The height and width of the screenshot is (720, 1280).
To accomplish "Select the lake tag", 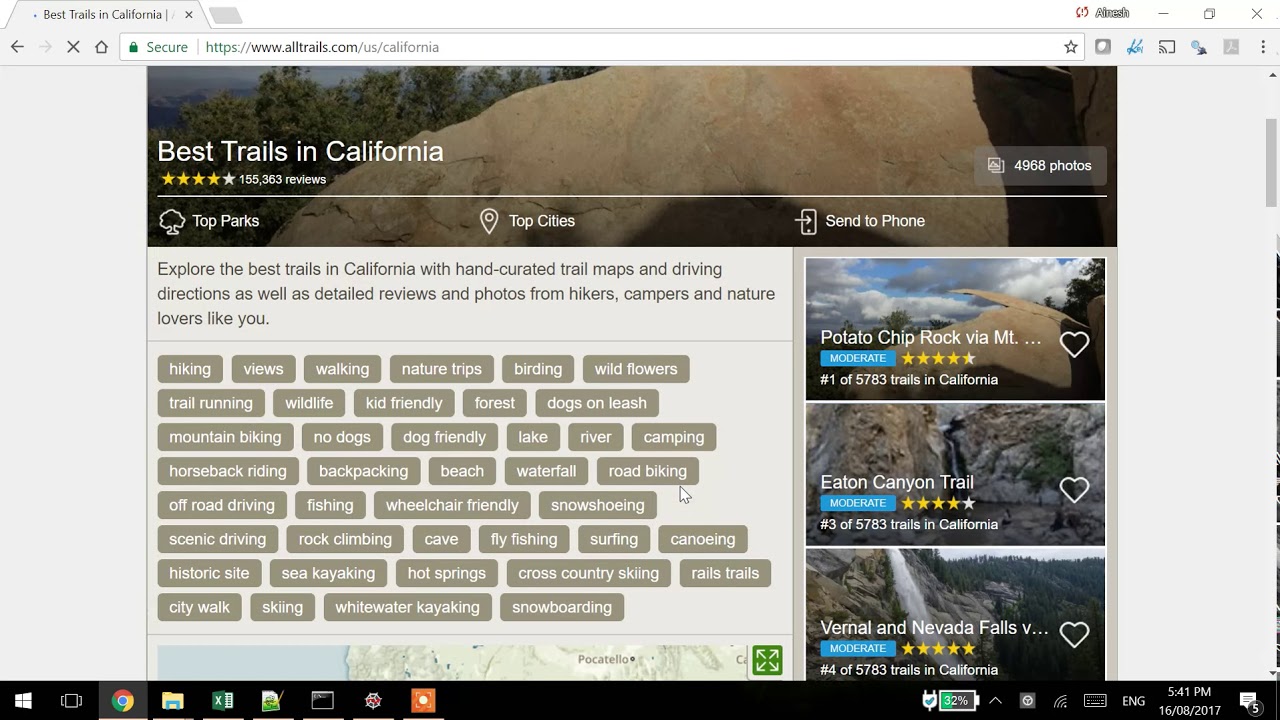I will (x=533, y=437).
